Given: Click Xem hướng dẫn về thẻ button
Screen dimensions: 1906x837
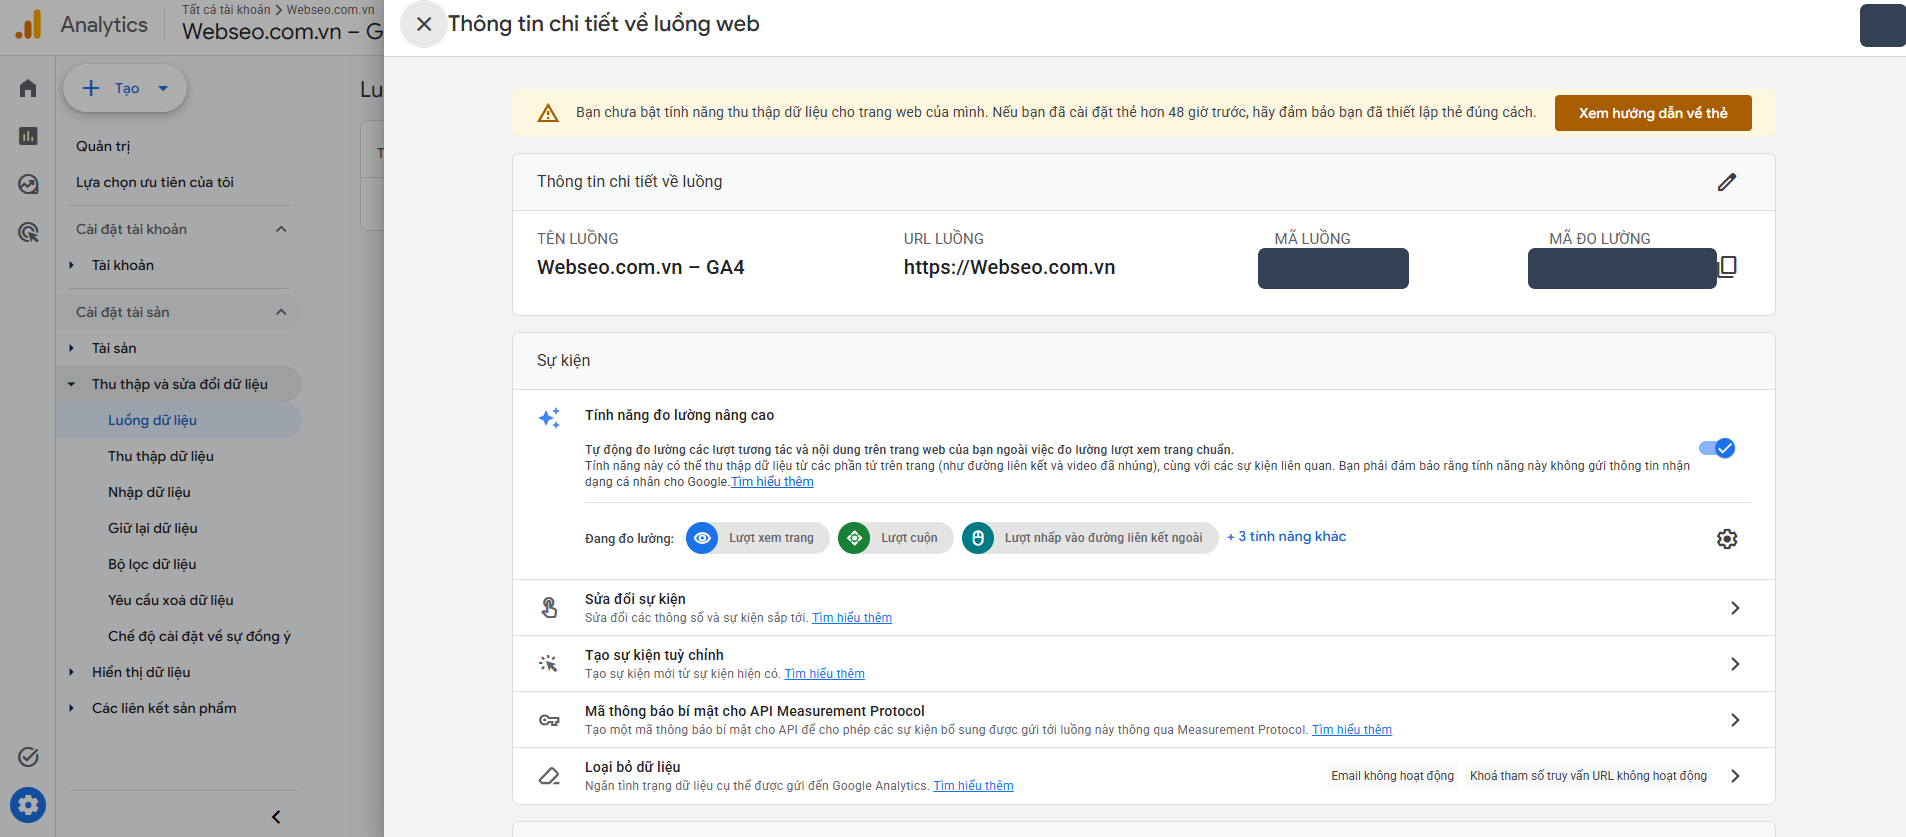Looking at the screenshot, I should pyautogui.click(x=1653, y=113).
